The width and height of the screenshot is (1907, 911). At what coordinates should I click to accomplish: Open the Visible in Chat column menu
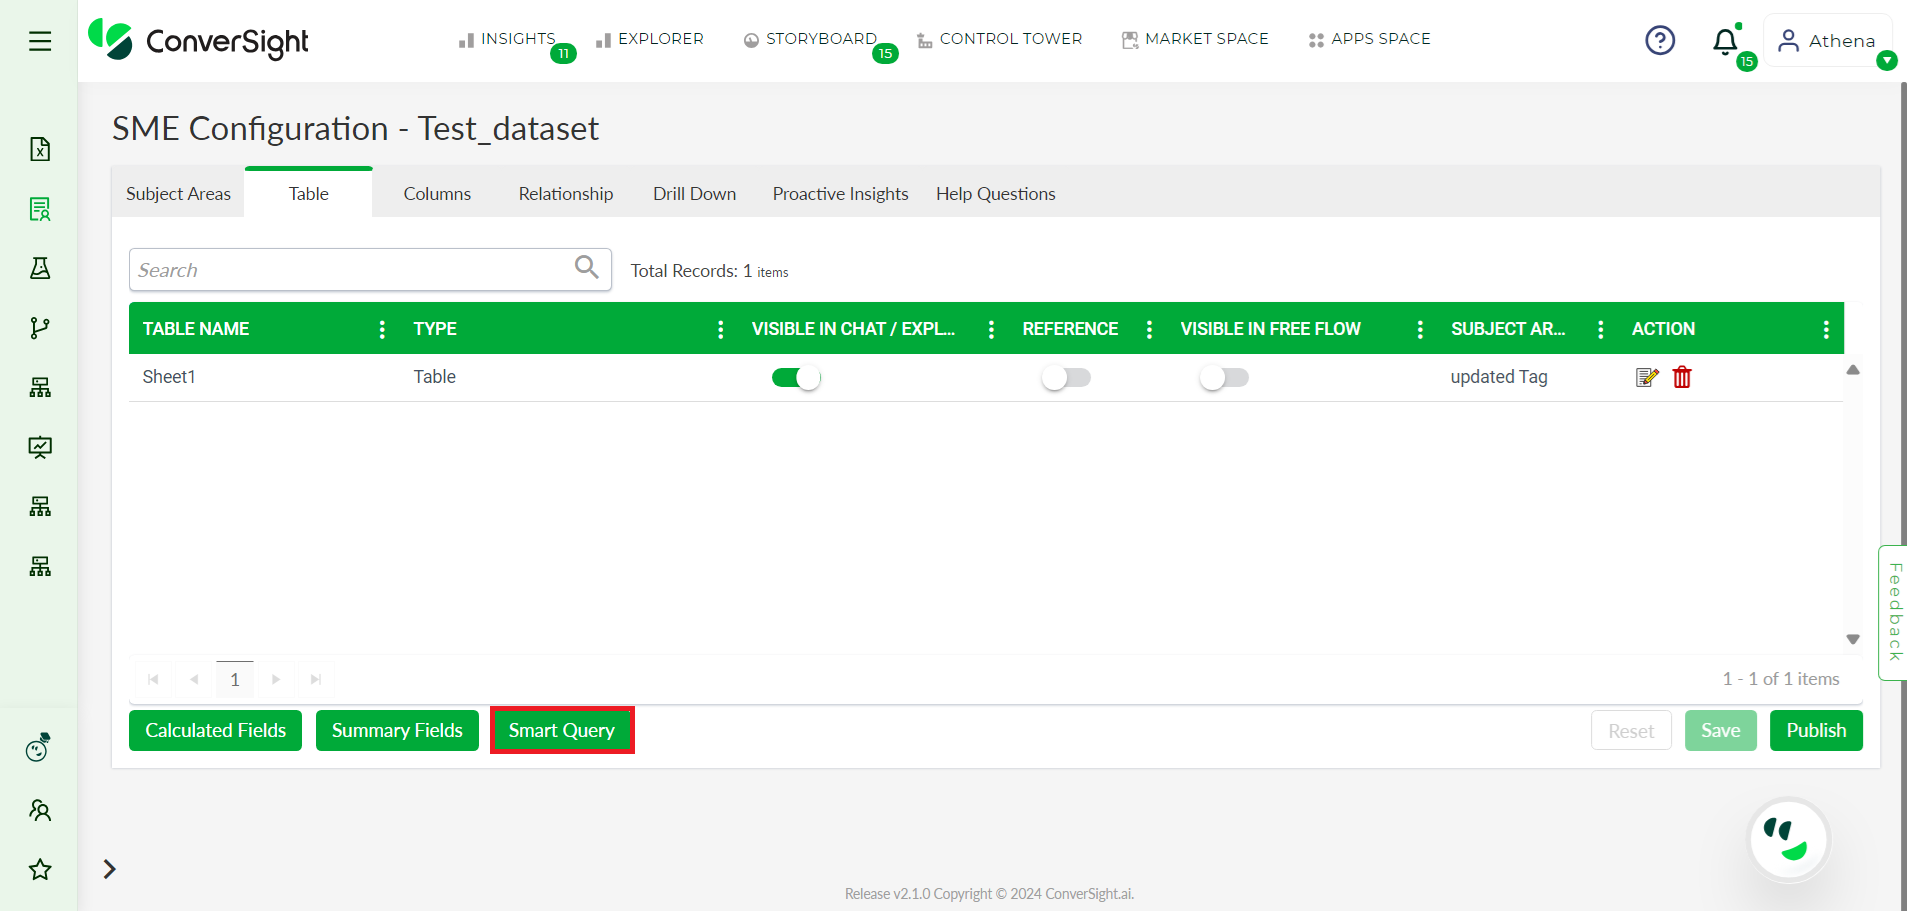click(x=991, y=329)
